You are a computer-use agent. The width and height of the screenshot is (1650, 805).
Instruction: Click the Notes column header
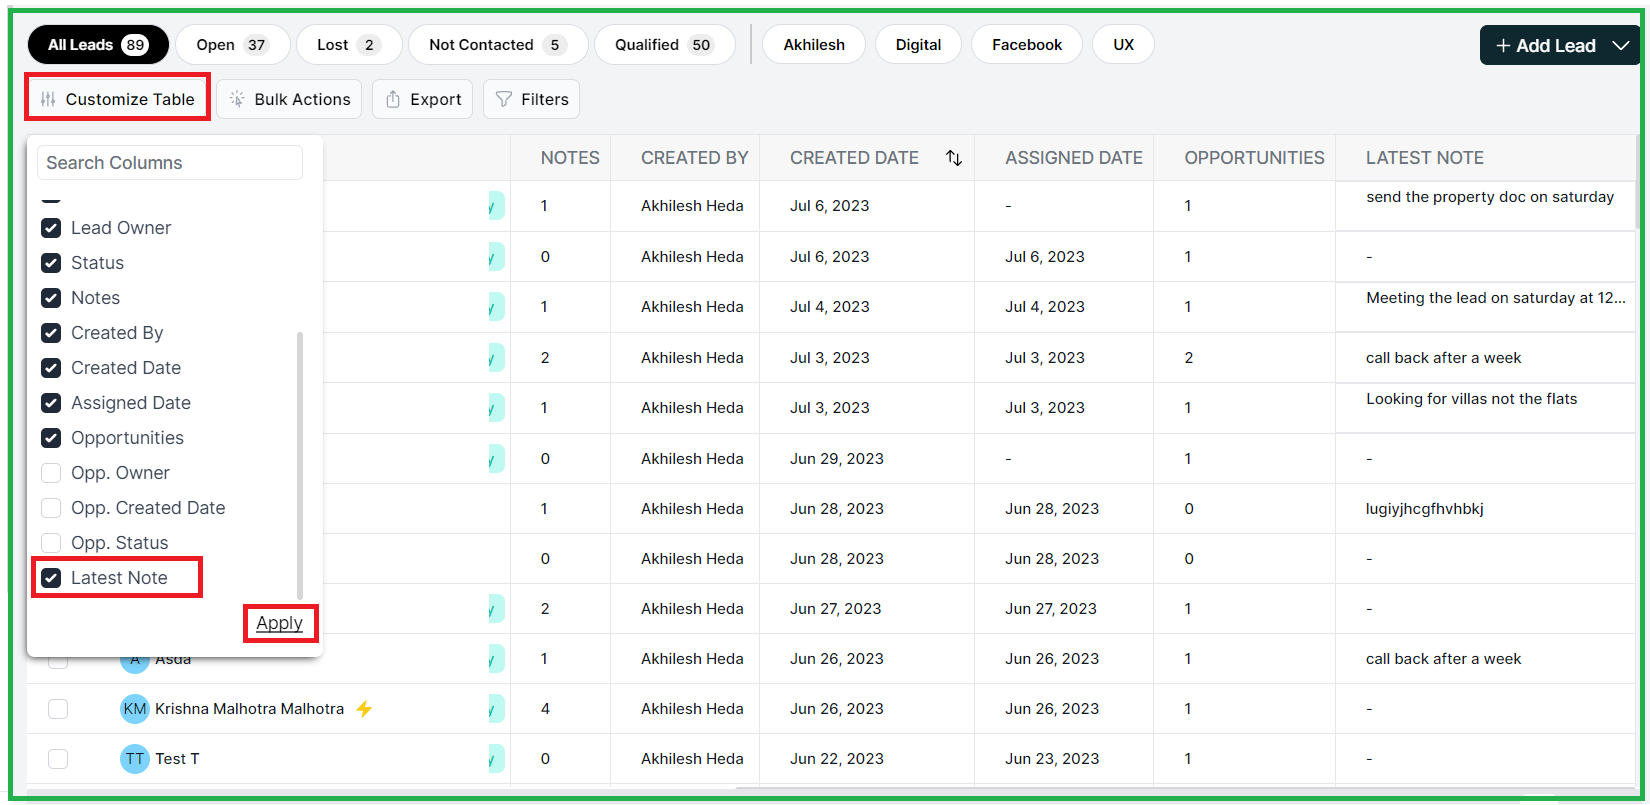point(570,158)
